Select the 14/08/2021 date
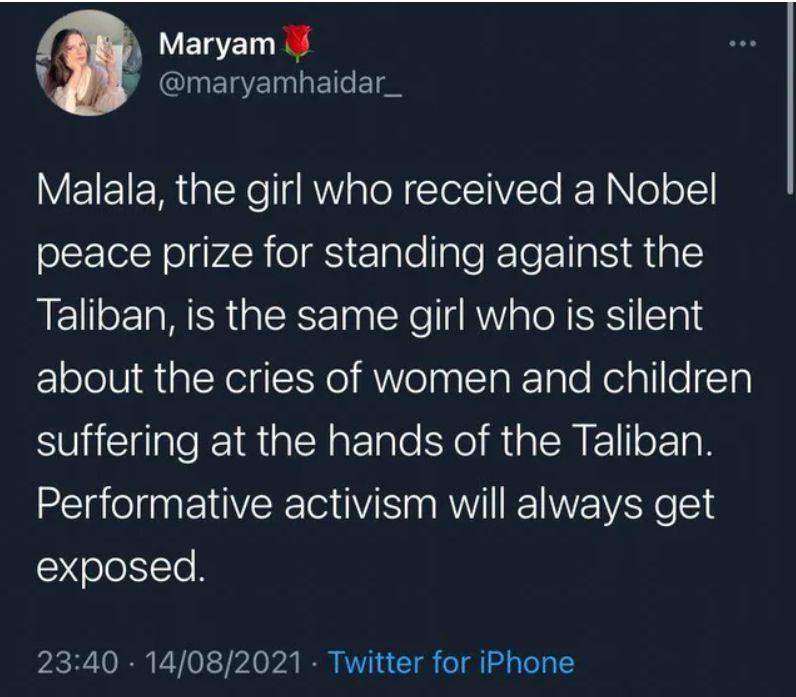The image size is (796, 697). pos(223,662)
